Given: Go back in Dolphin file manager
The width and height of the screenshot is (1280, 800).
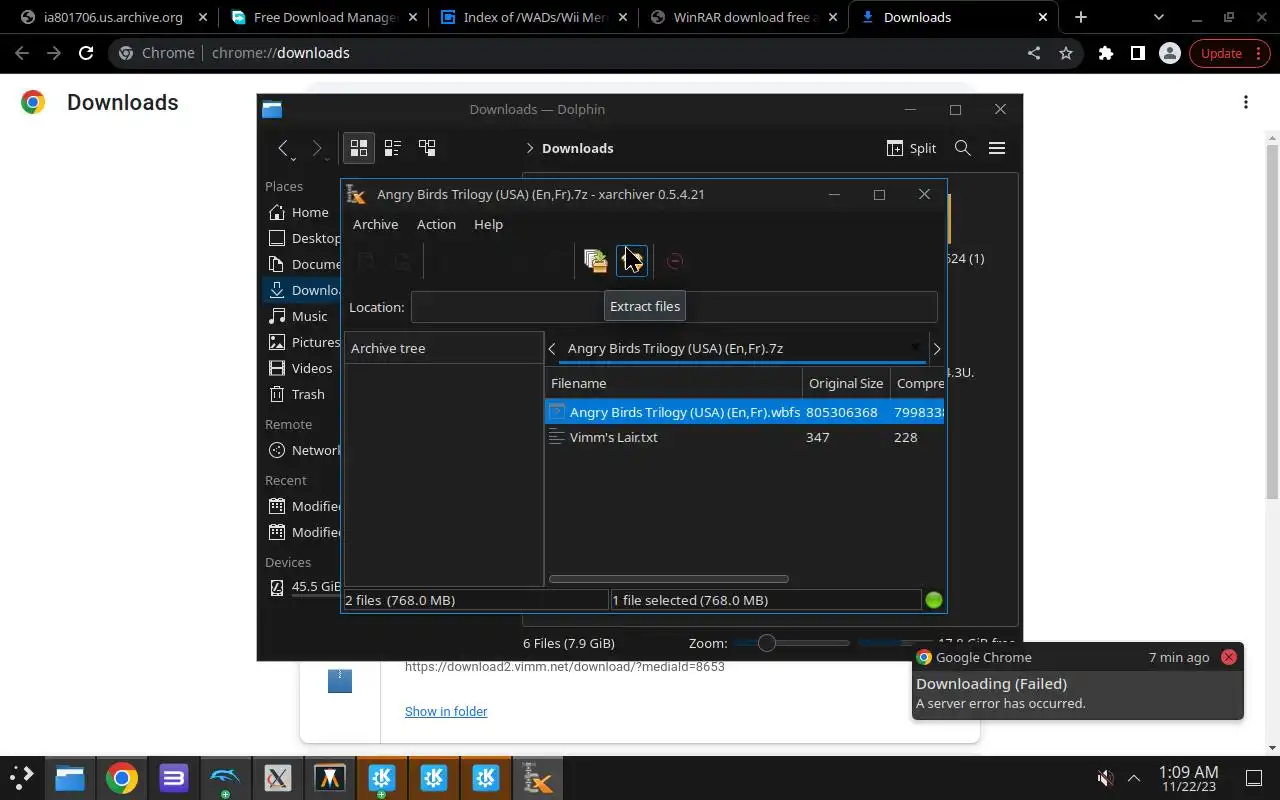Looking at the screenshot, I should (284, 148).
